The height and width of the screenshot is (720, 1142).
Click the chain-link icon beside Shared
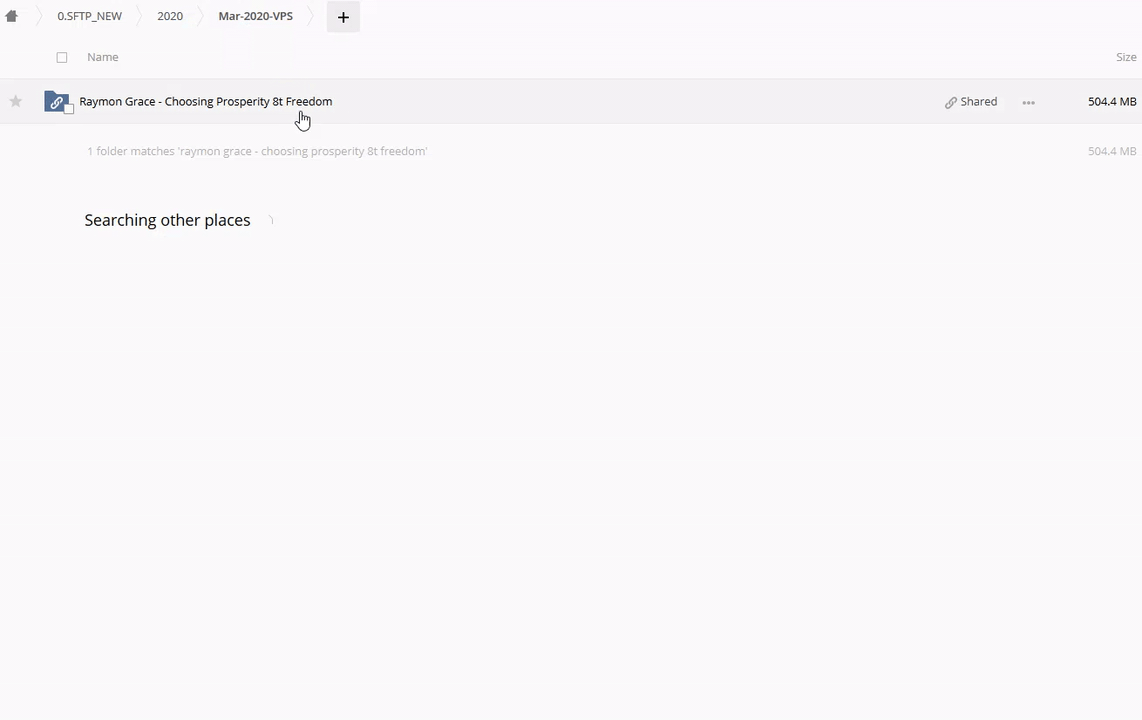950,103
